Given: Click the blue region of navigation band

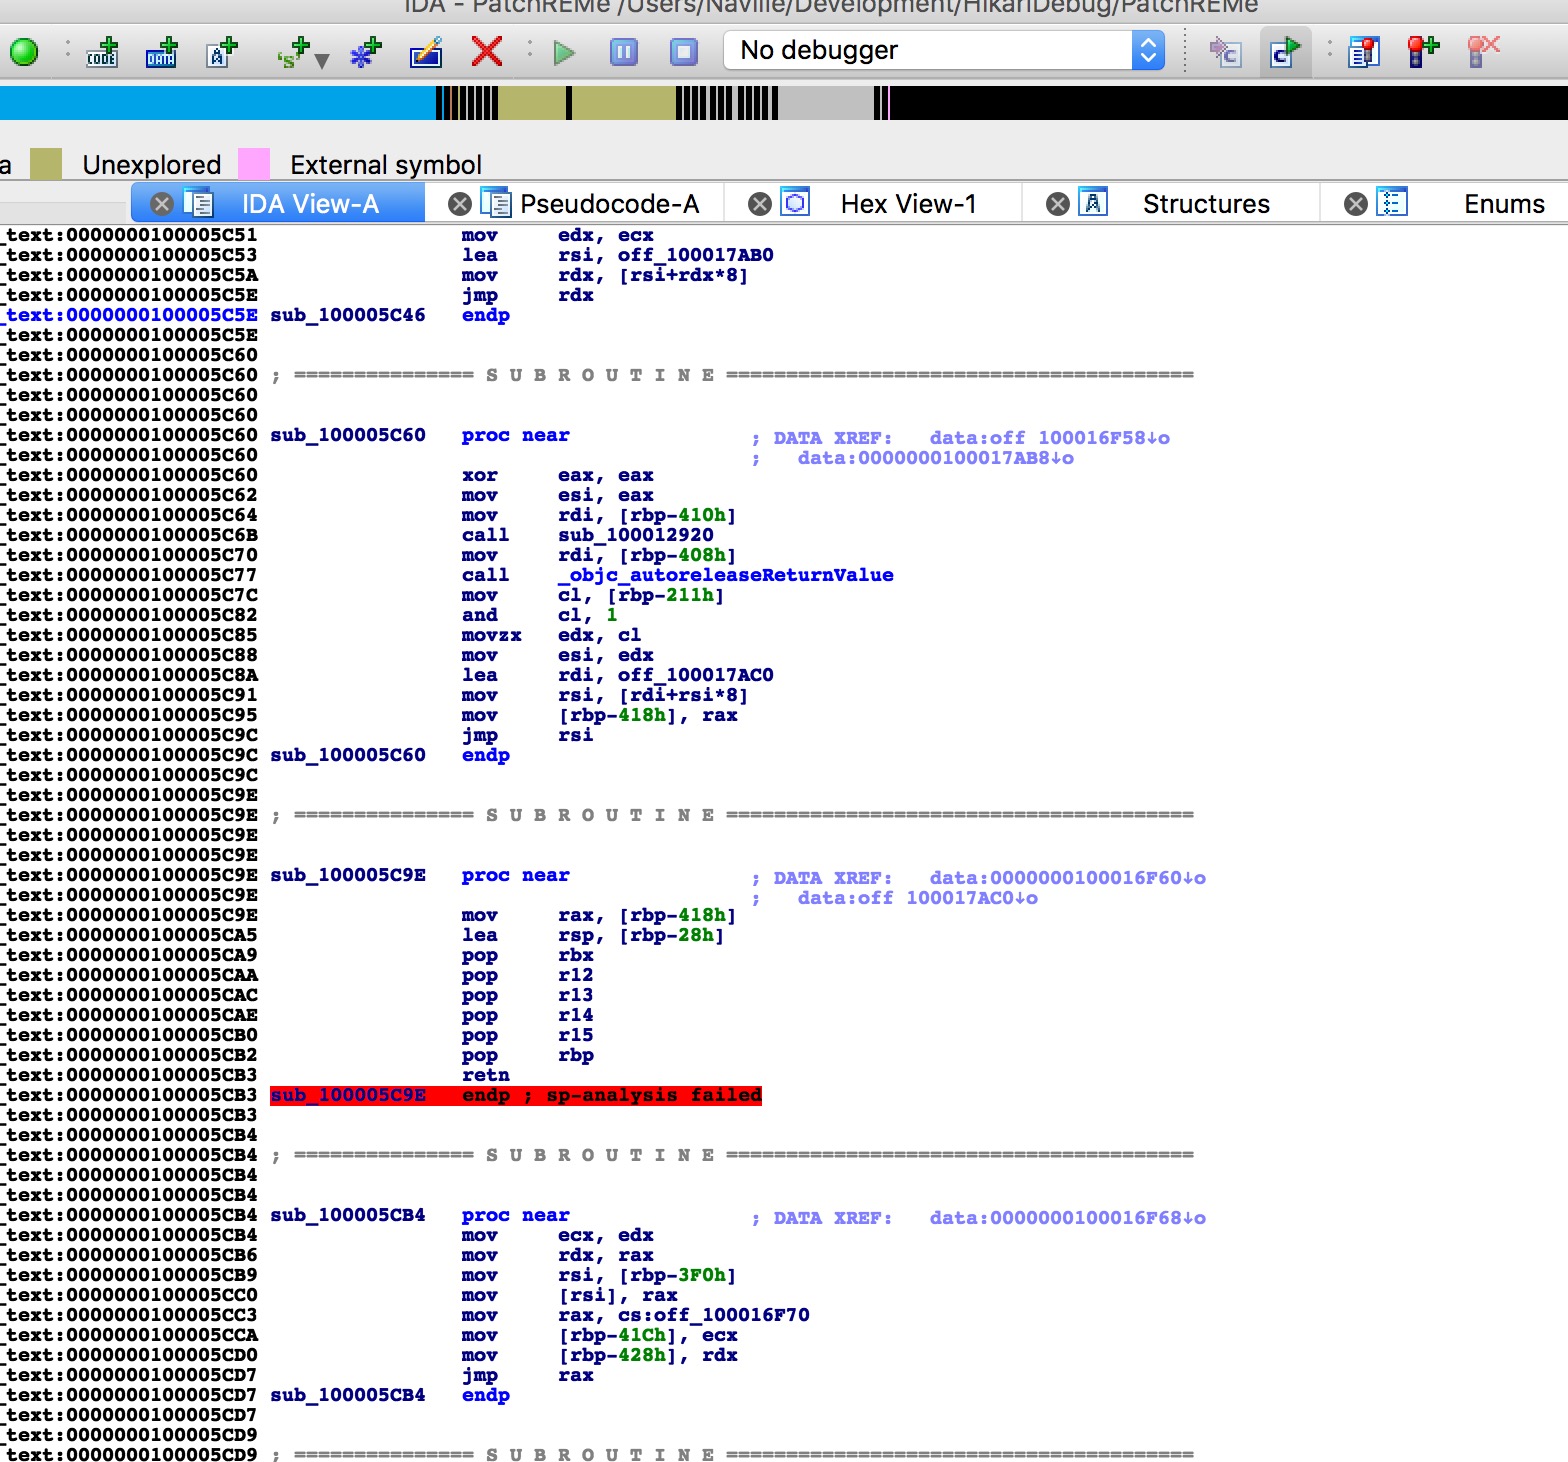Looking at the screenshot, I should pos(217,103).
